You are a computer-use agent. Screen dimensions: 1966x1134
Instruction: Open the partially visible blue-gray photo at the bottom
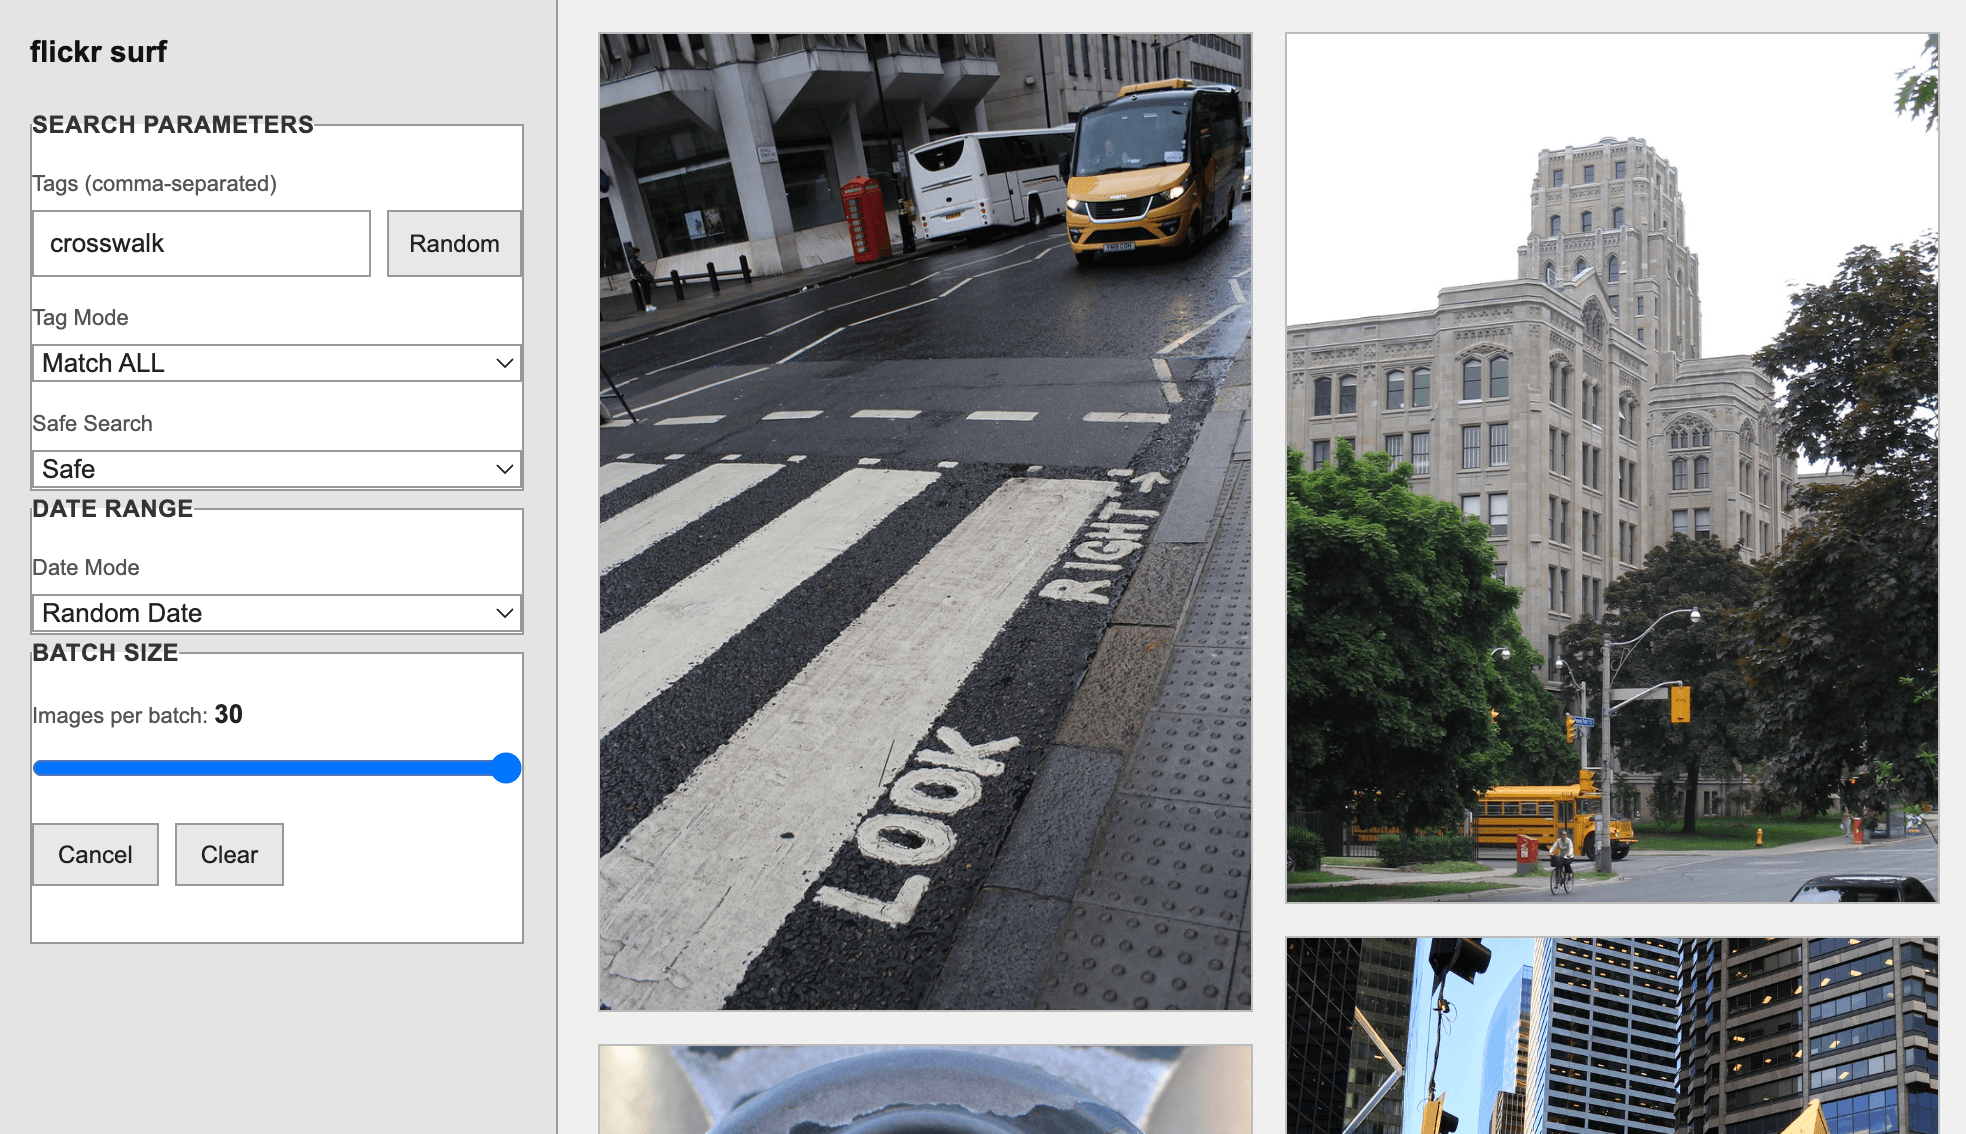(x=925, y=1089)
